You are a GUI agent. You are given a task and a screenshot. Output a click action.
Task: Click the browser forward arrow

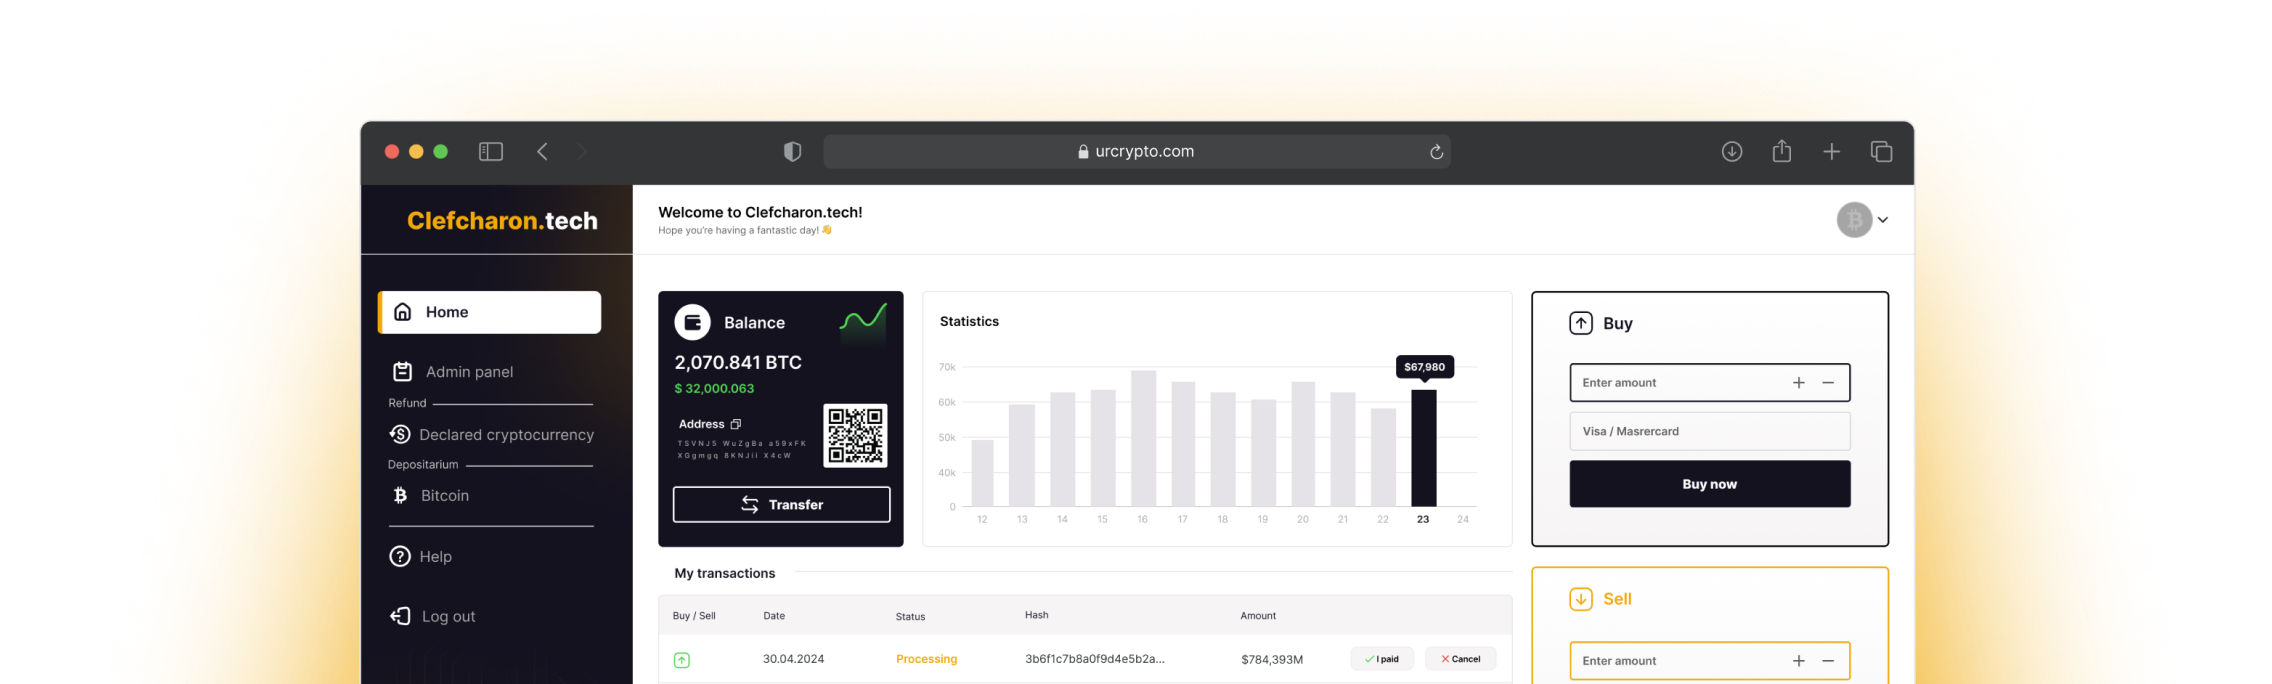(582, 152)
